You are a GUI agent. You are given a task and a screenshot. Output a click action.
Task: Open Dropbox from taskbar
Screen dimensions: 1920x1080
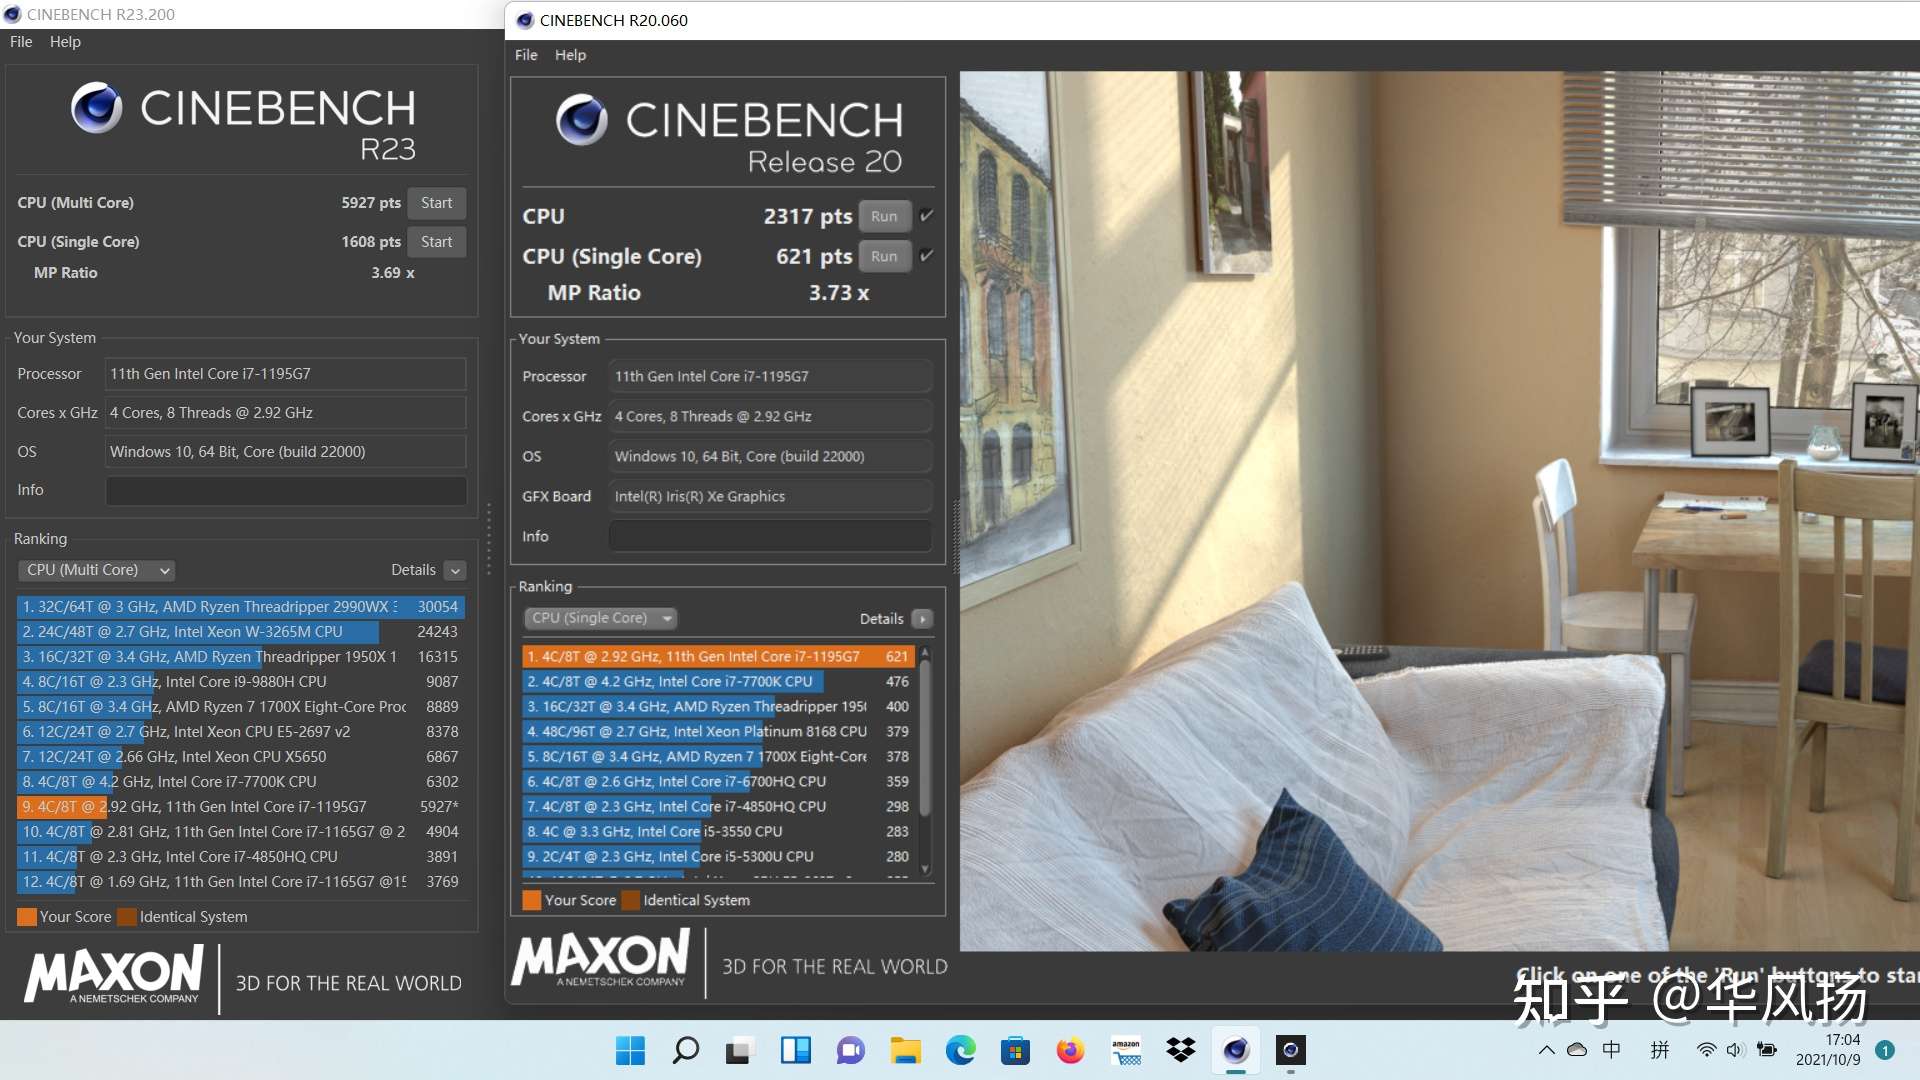(x=1181, y=1050)
